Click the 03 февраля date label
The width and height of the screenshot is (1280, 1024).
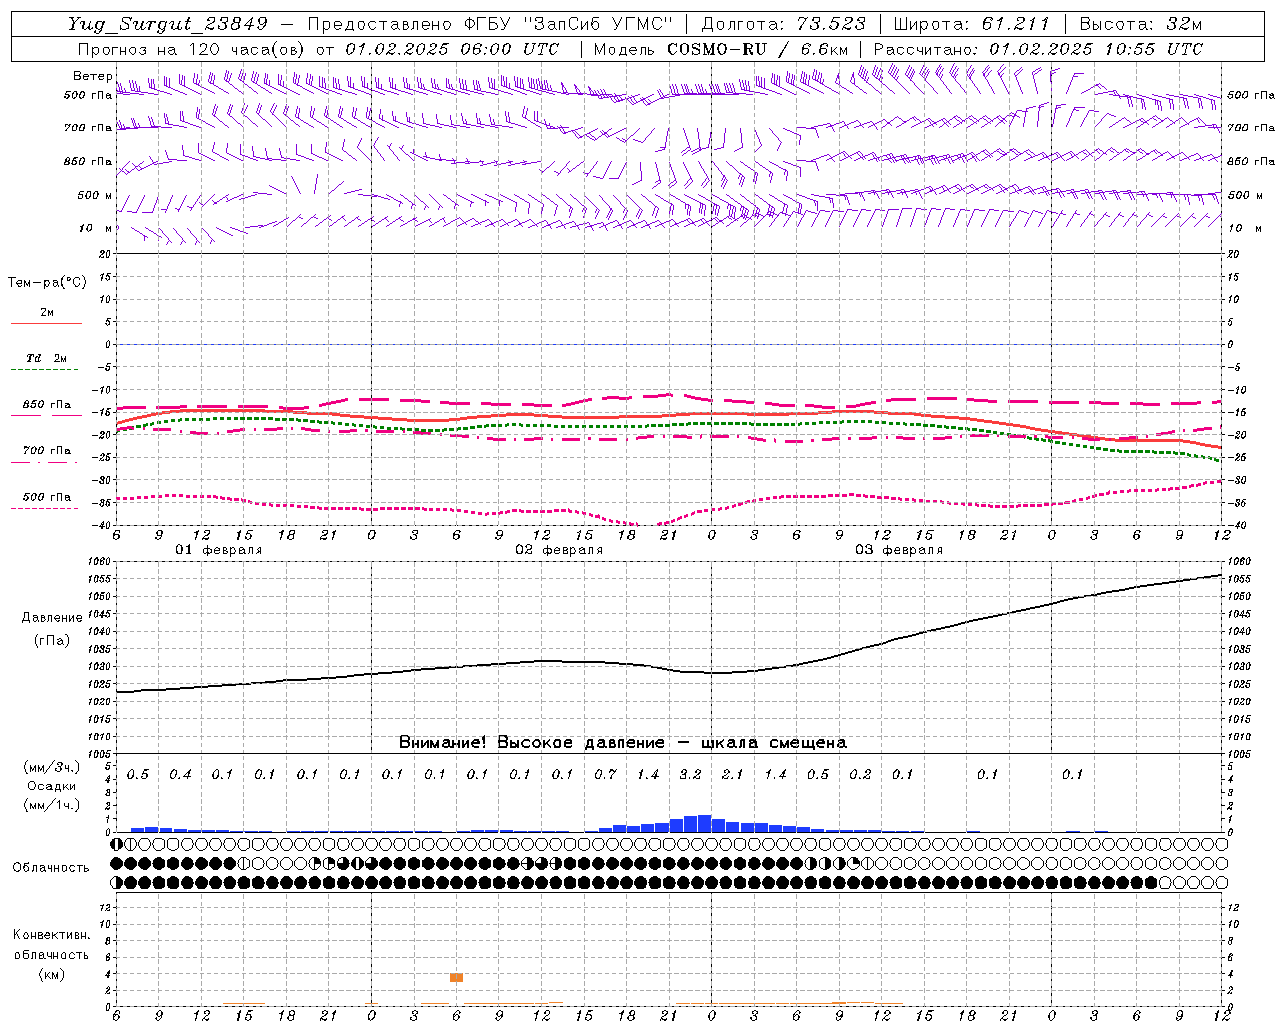point(899,550)
